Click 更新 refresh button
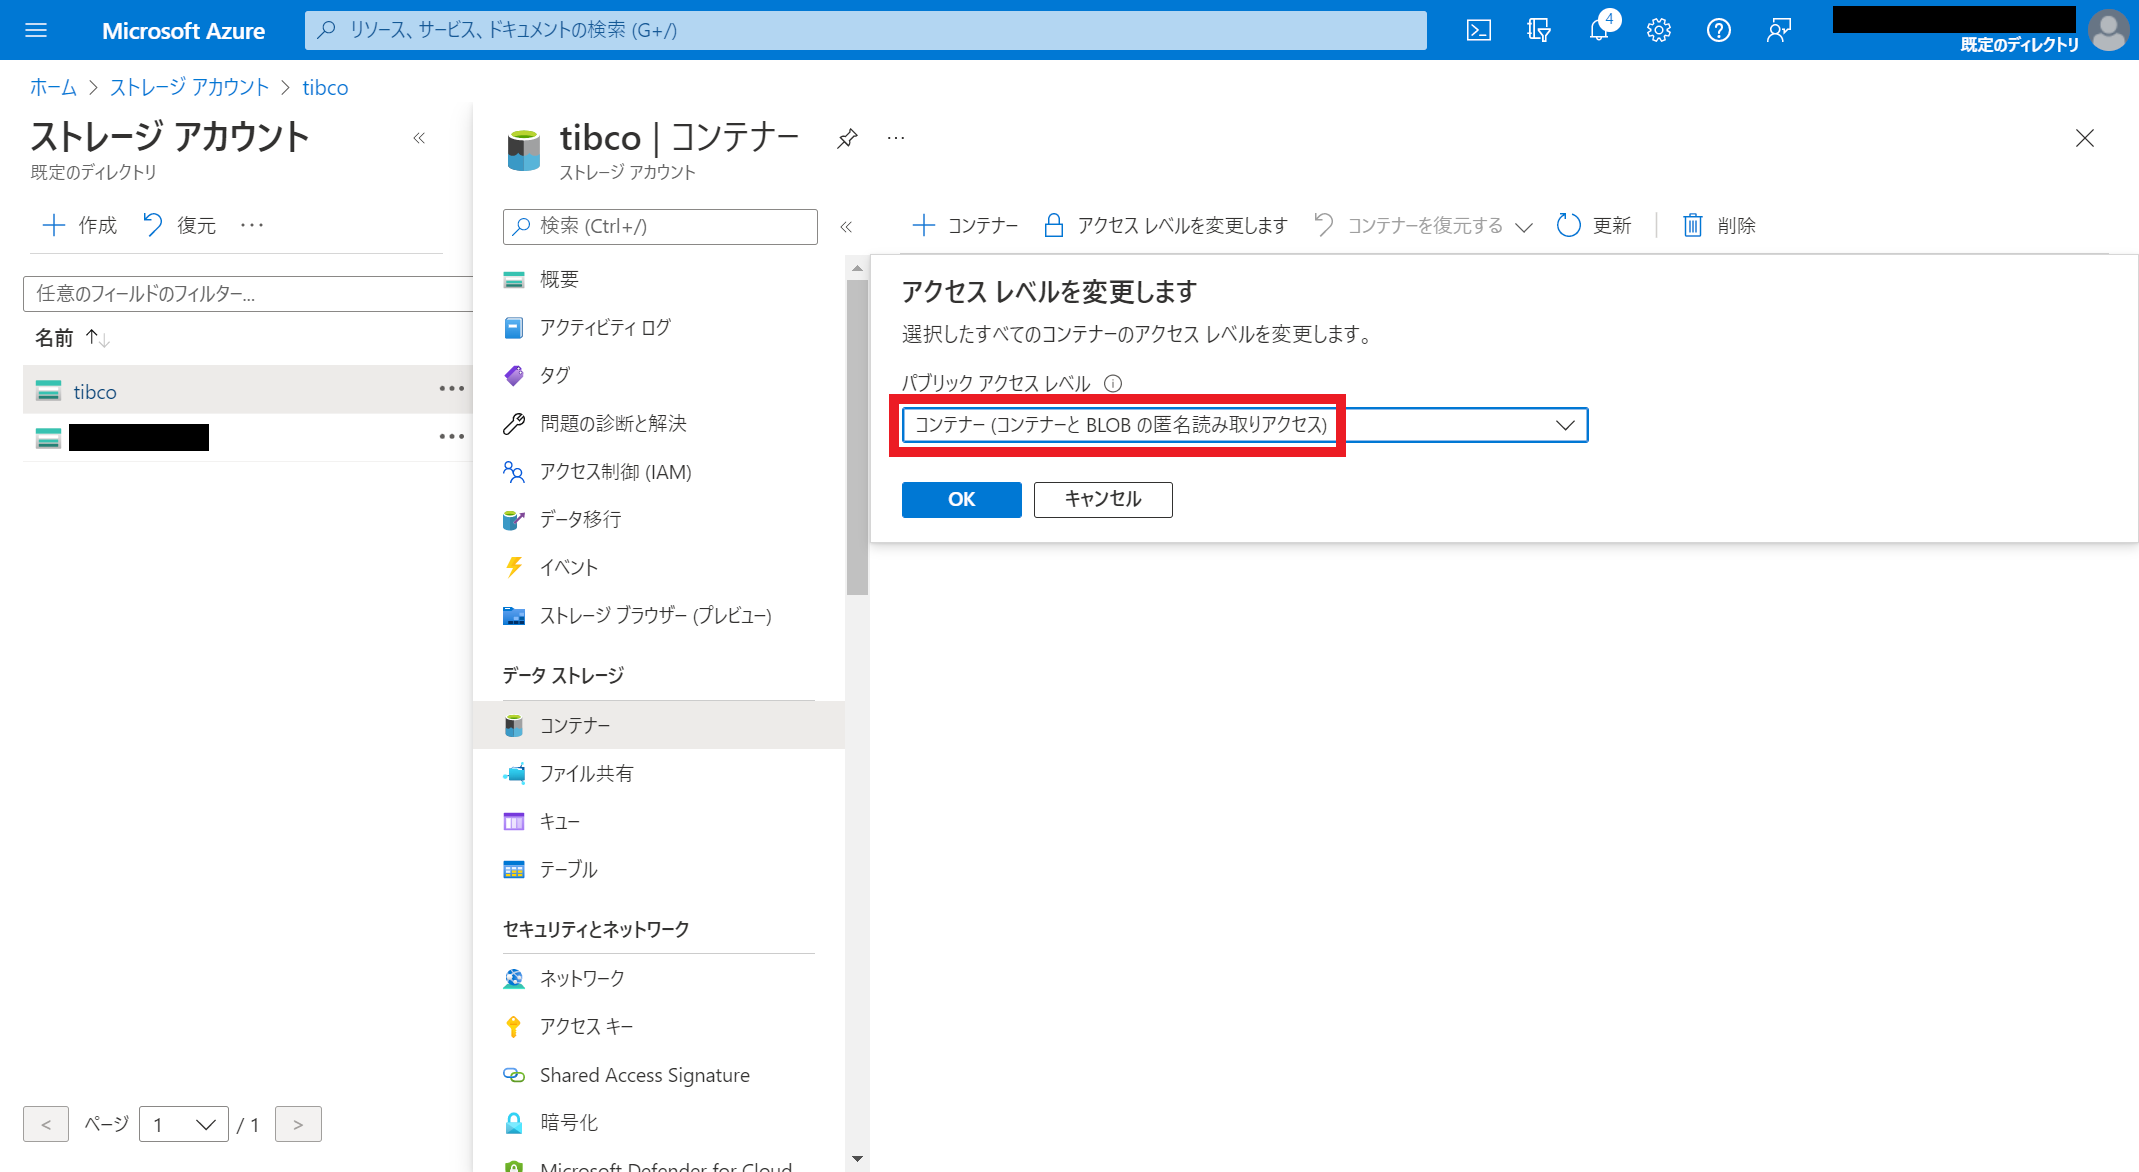This screenshot has width=2139, height=1172. [1594, 225]
